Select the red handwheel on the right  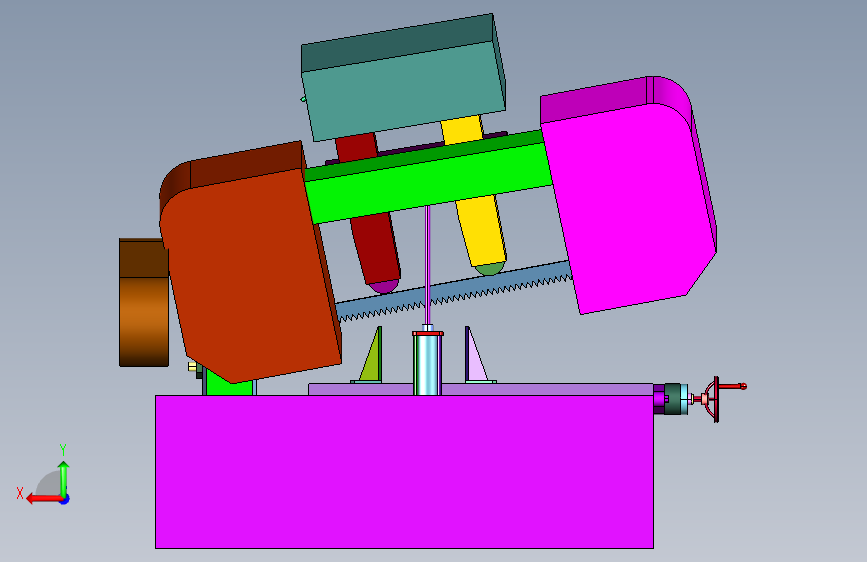(718, 398)
